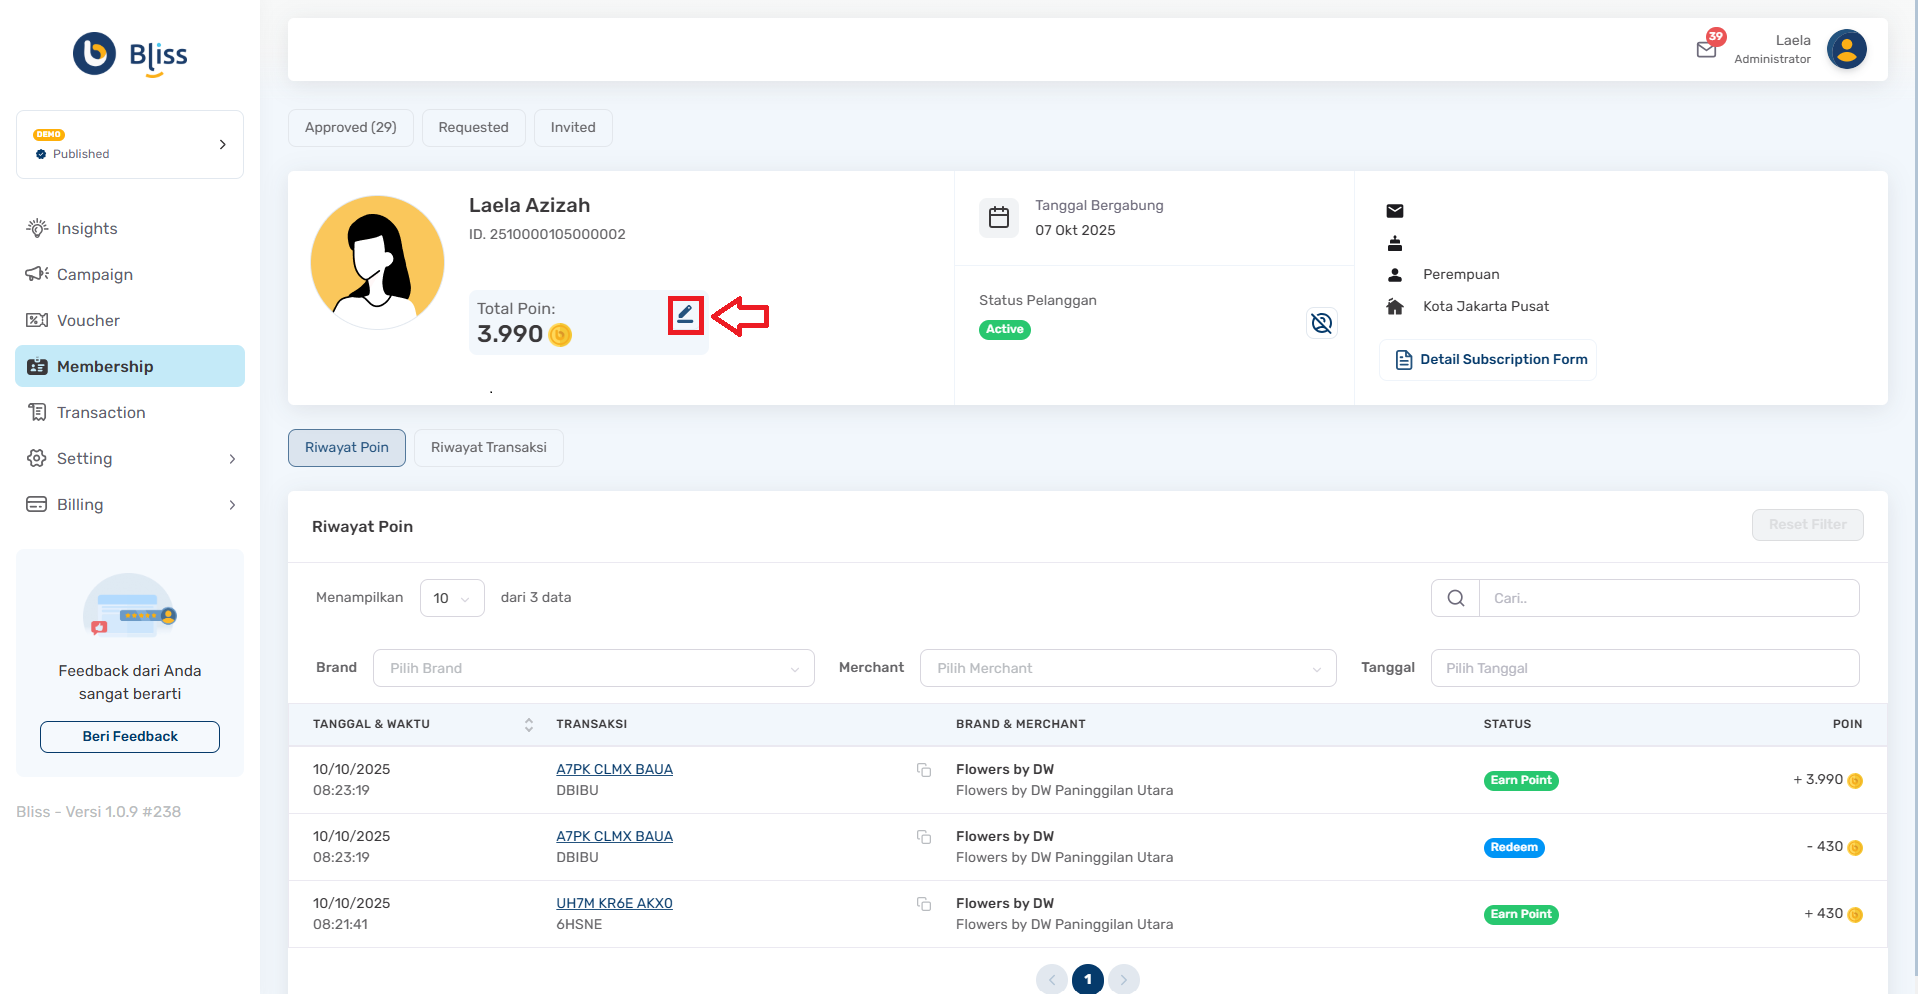Click the Beri Feedback button

[x=130, y=737]
